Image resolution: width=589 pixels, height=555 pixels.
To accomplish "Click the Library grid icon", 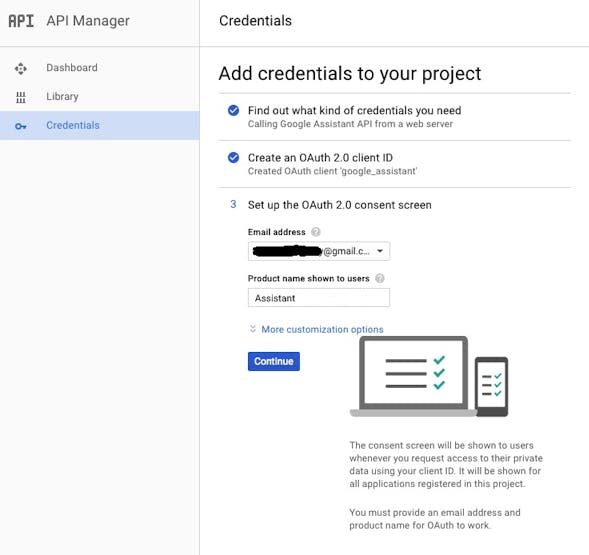I will coord(21,97).
